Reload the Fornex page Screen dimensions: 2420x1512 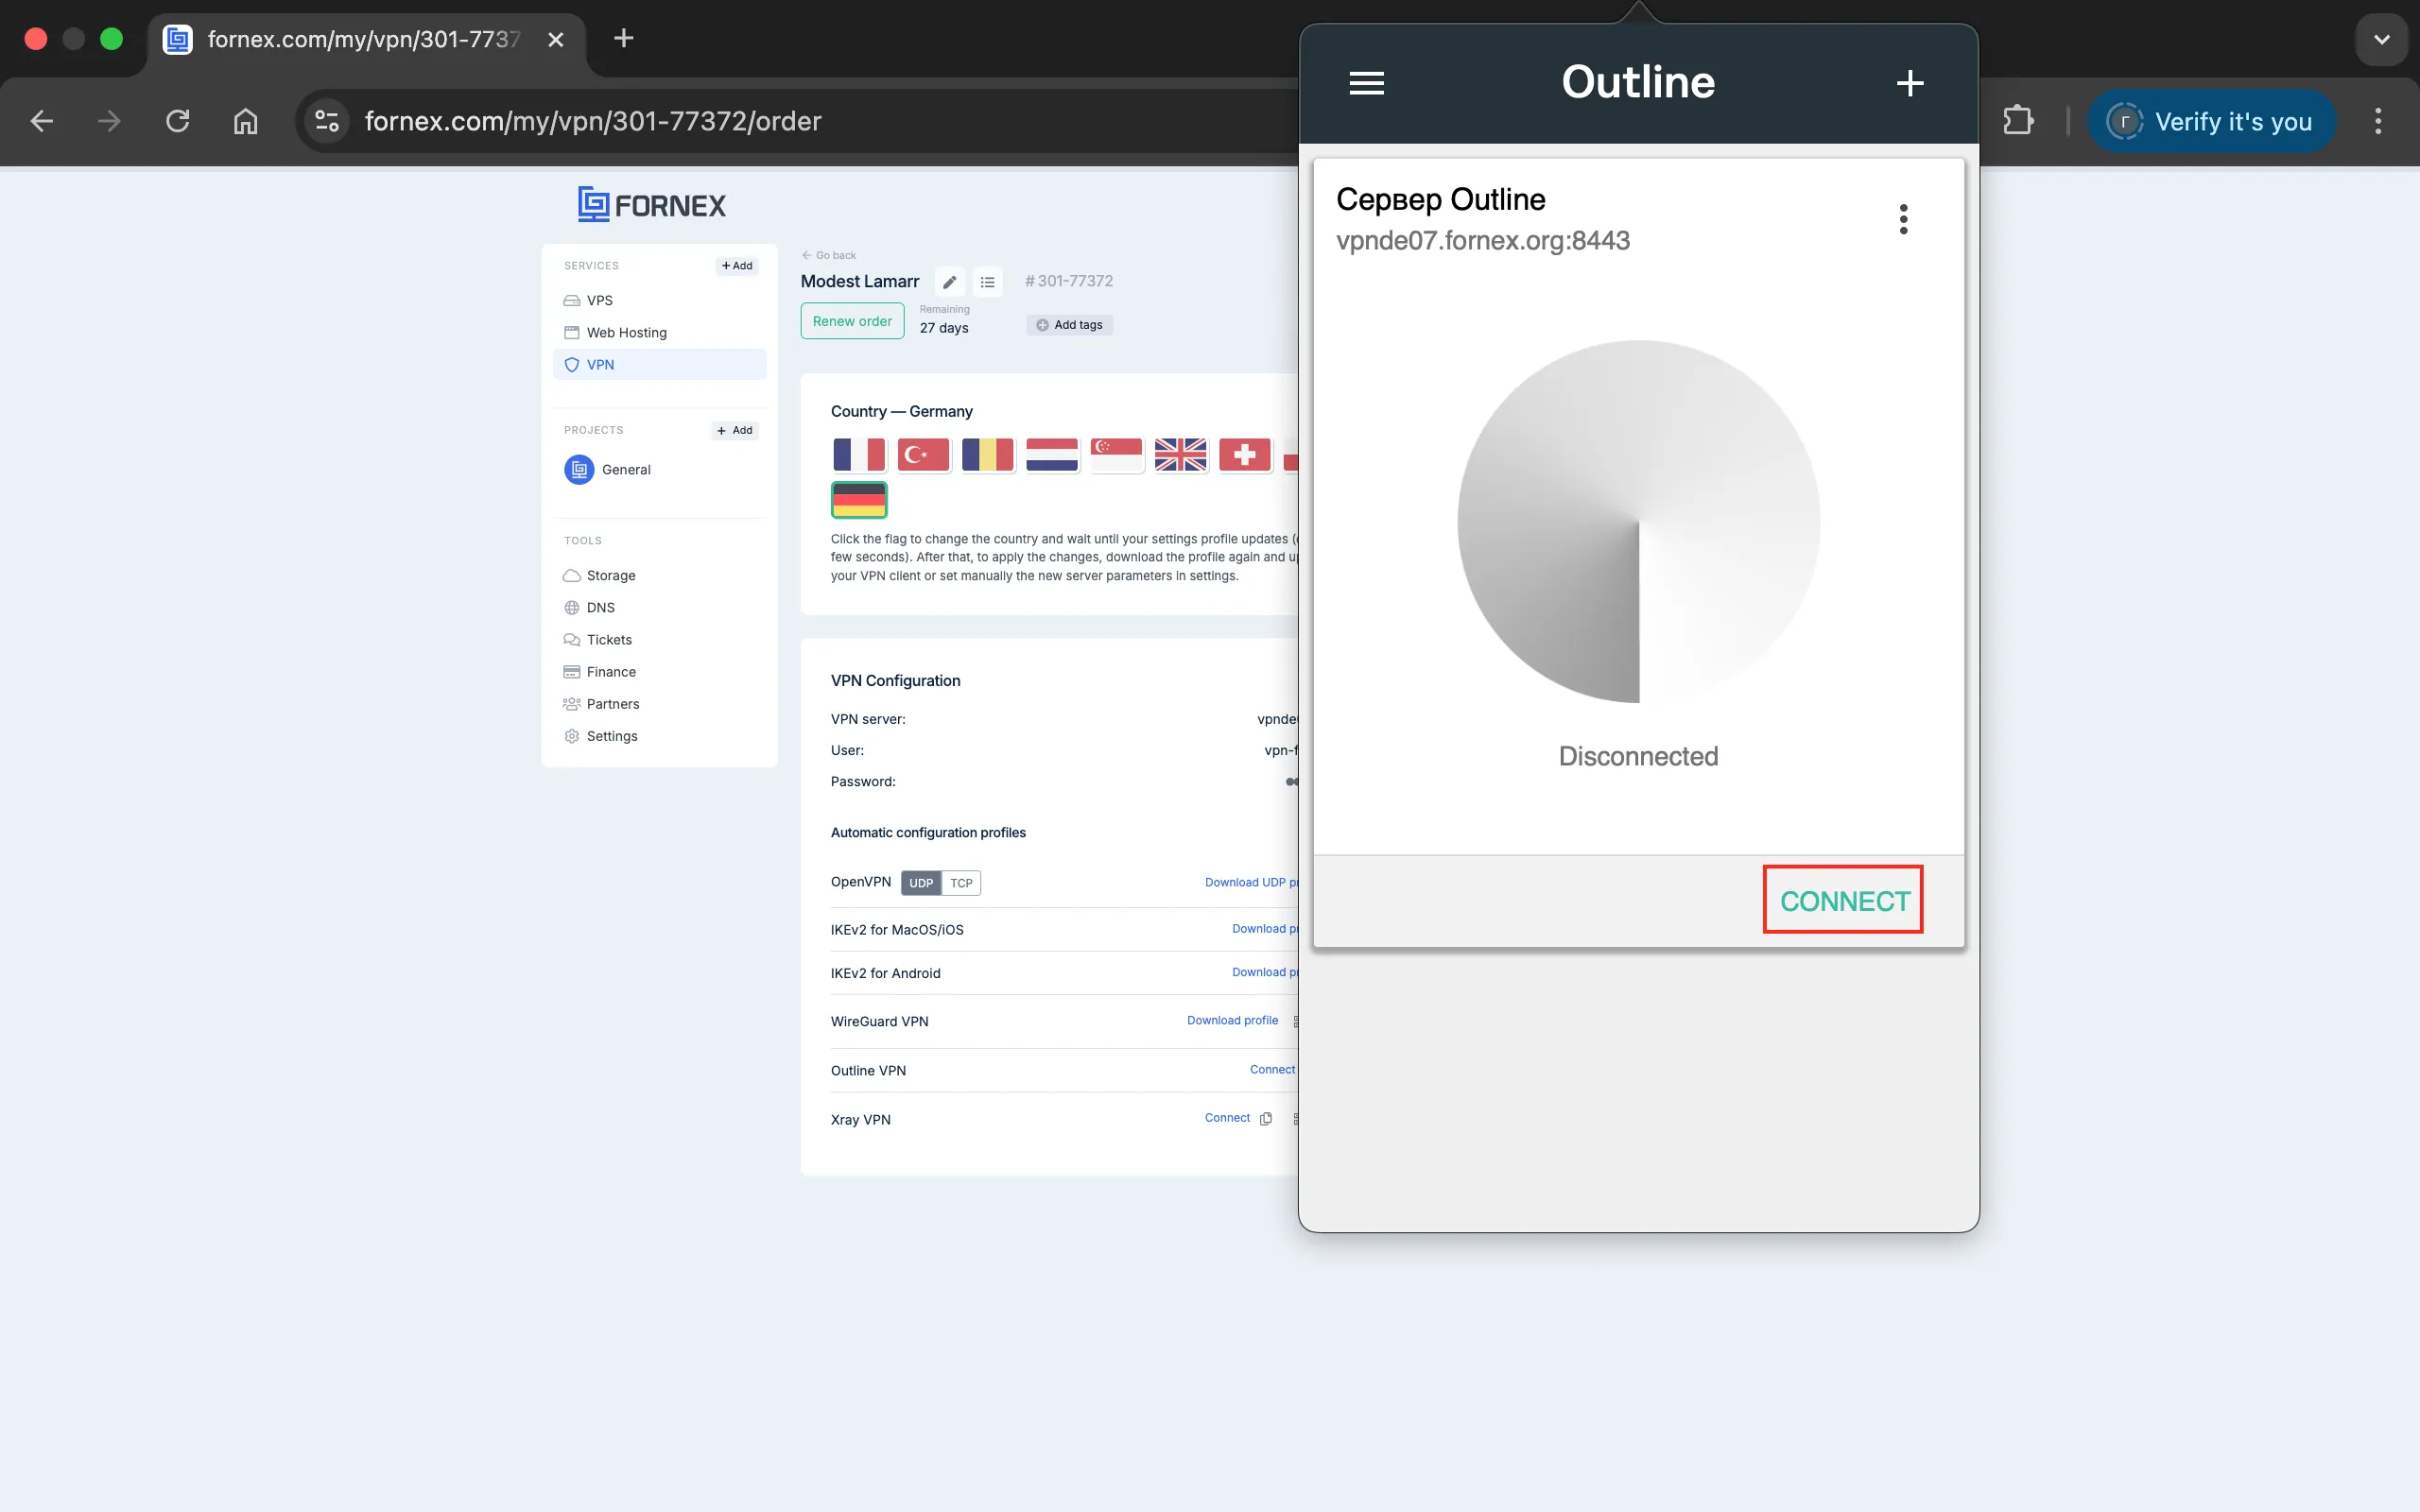[178, 121]
